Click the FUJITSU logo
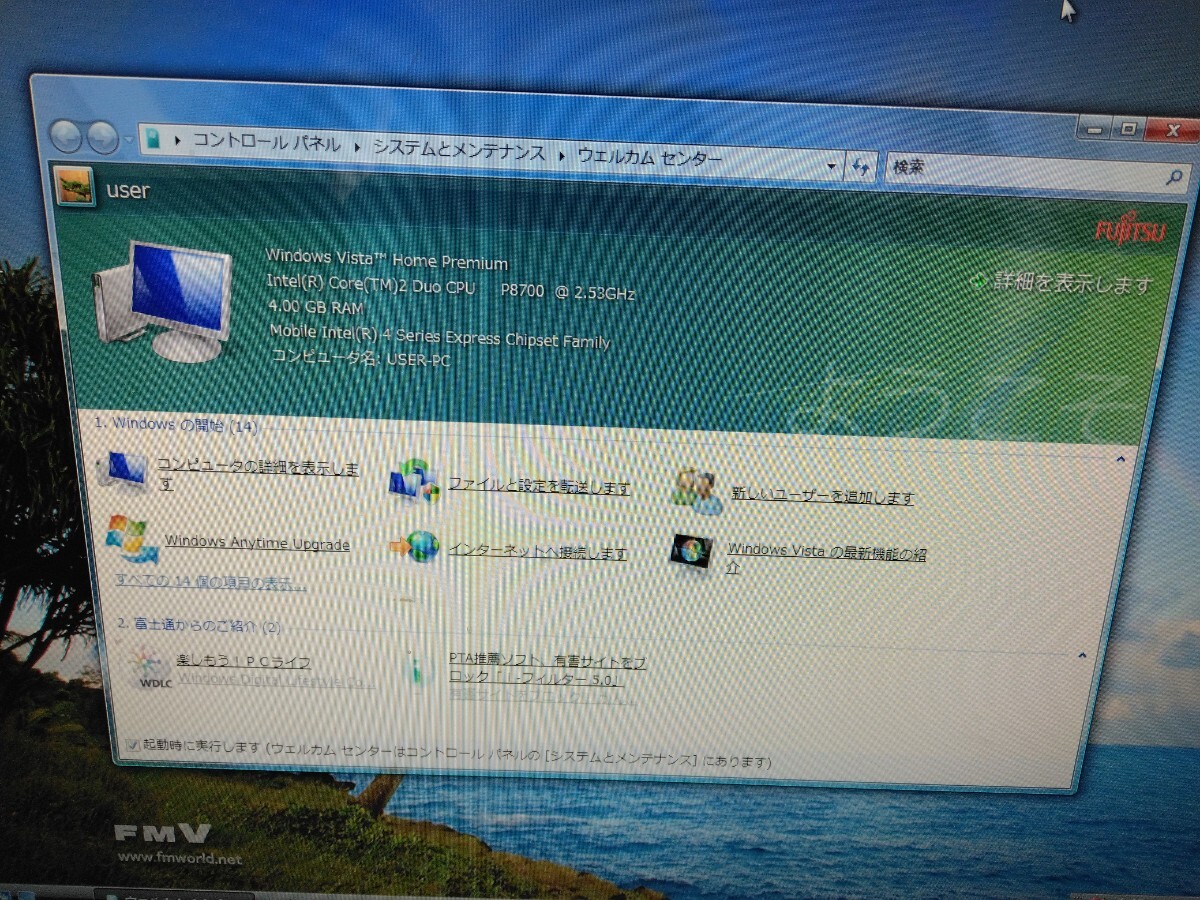The image size is (1200, 900). tap(1130, 231)
